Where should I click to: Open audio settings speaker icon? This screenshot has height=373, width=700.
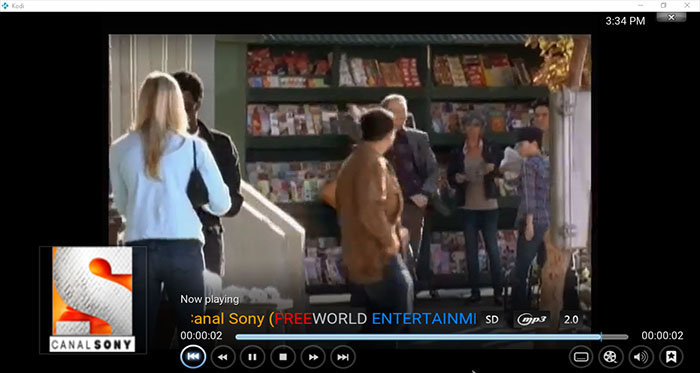tap(641, 357)
